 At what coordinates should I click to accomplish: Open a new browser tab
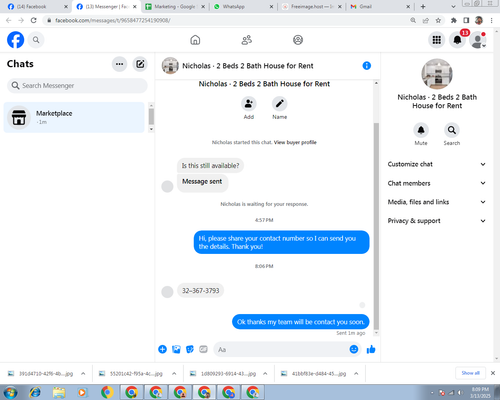pos(423,7)
